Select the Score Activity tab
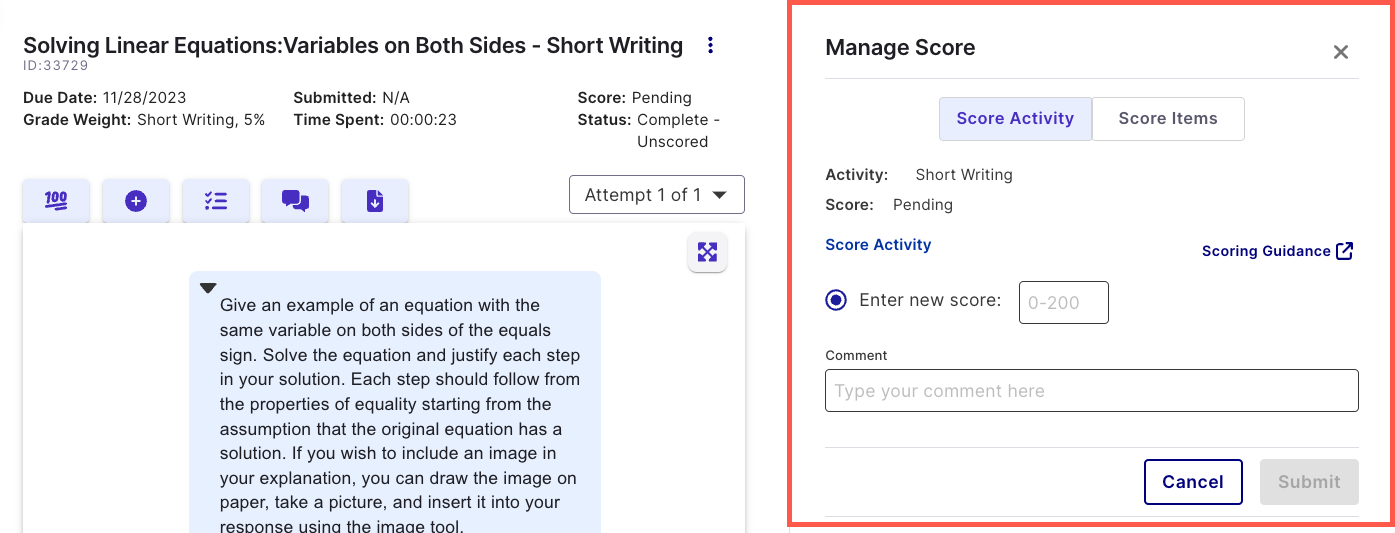Viewport: 1395px width, 533px height. coord(1015,119)
